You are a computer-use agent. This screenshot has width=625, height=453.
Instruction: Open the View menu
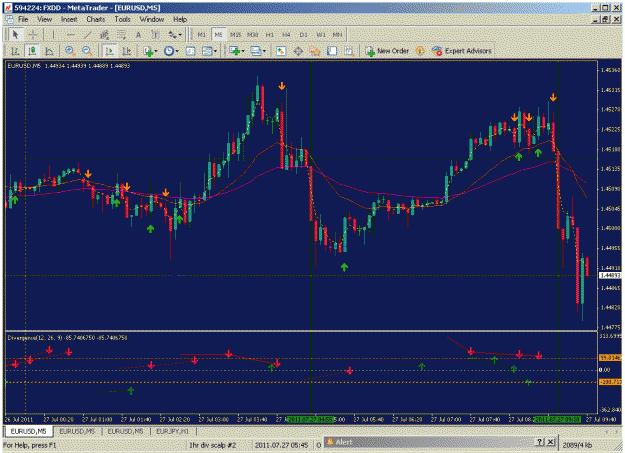click(x=45, y=19)
